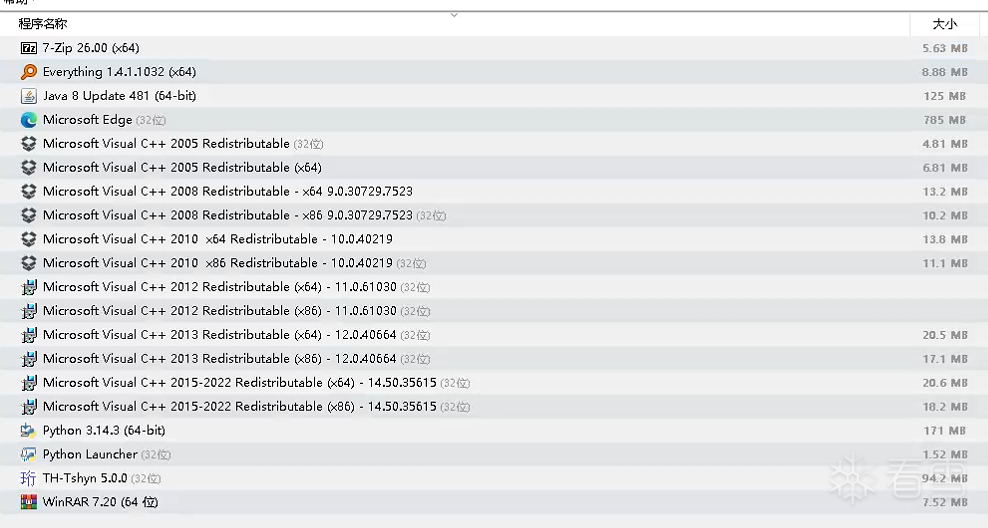Select the 7-Zip 26.00 (x64) entry
The height and width of the screenshot is (528, 988).
91,48
